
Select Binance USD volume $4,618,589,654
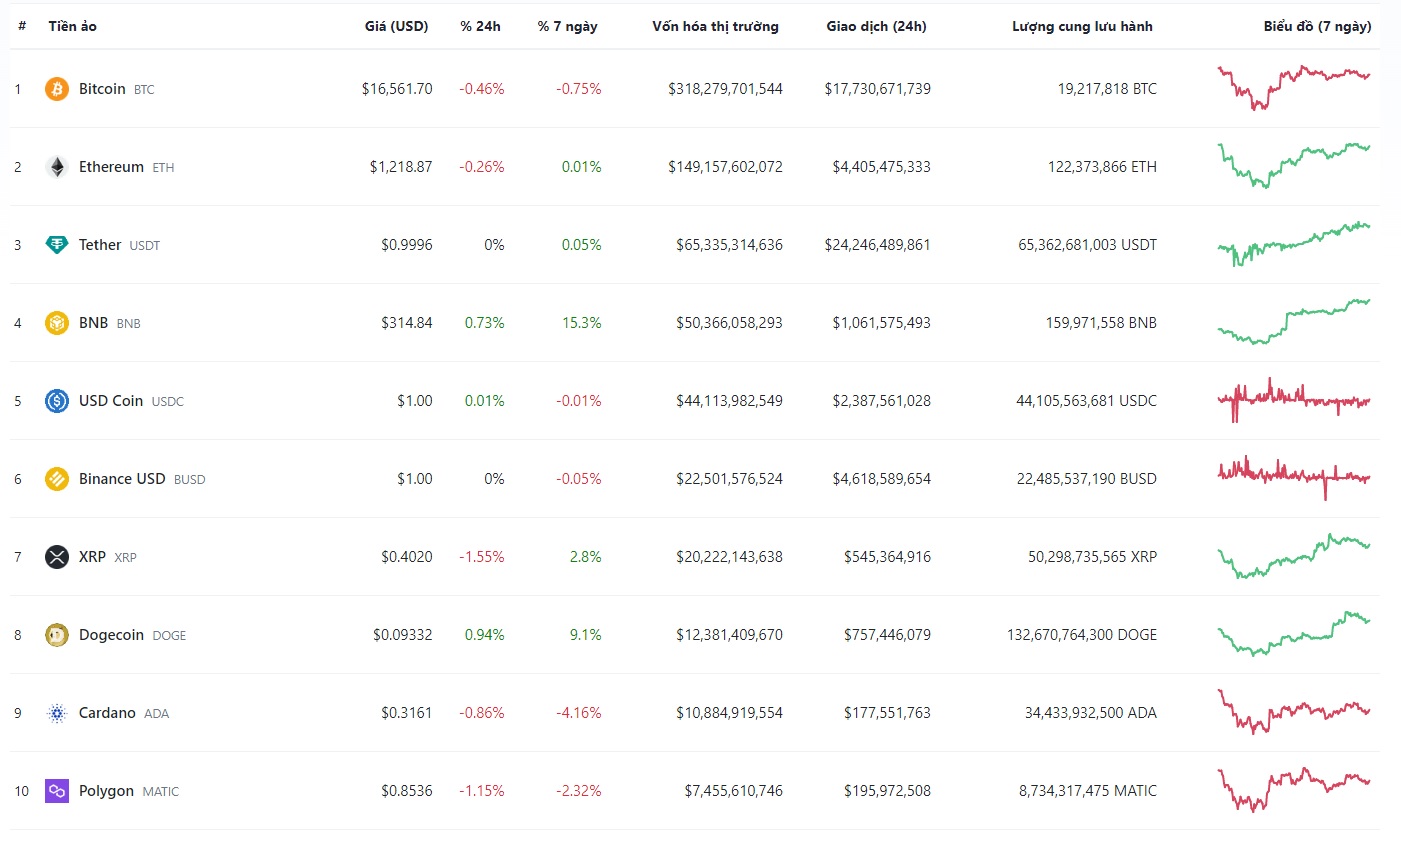882,479
